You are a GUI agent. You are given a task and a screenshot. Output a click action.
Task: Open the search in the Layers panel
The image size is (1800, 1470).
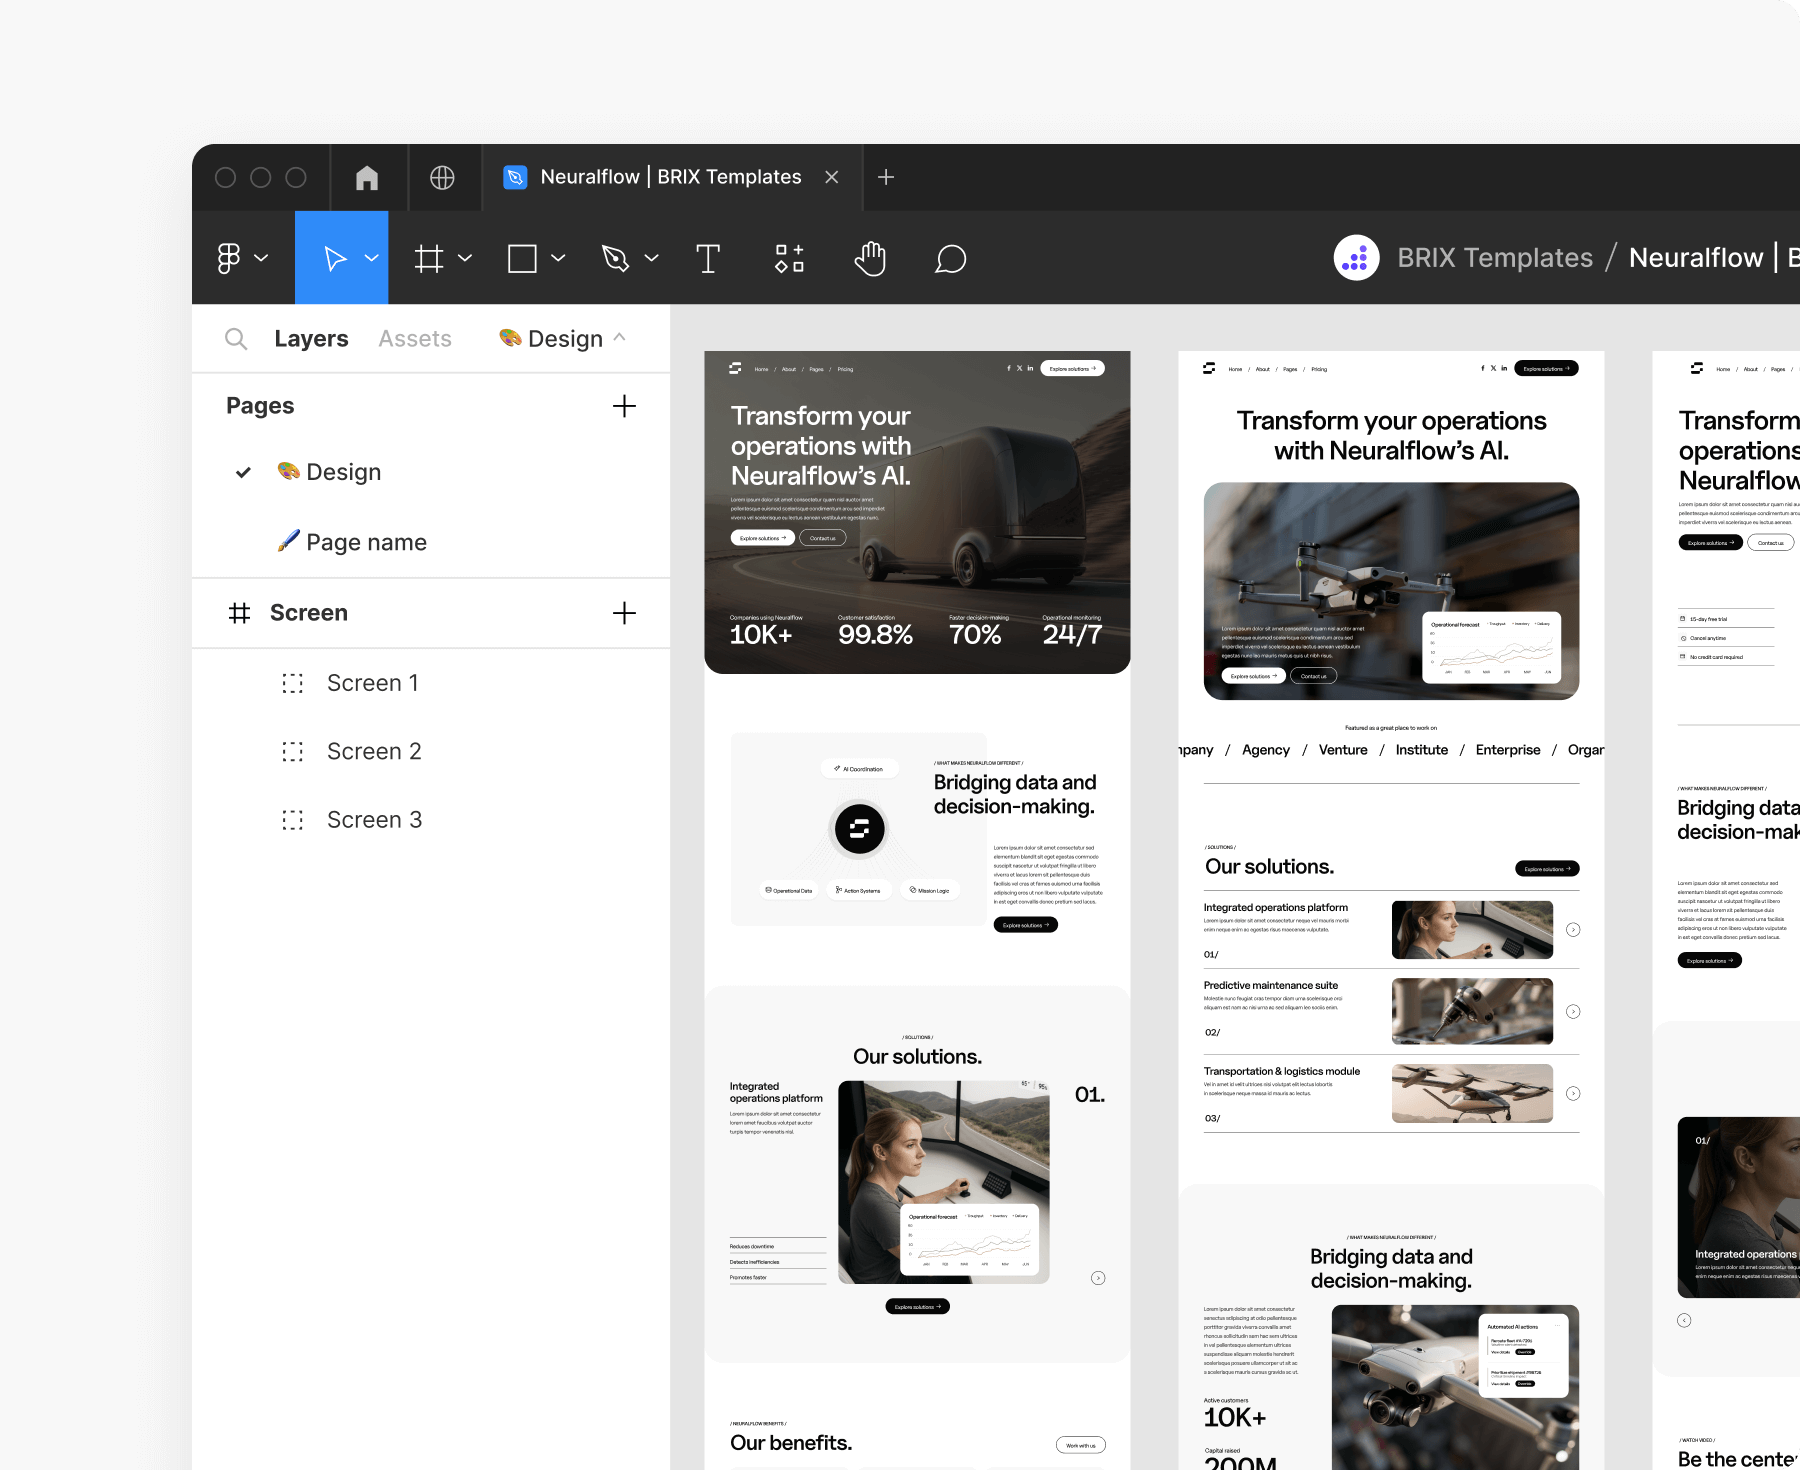point(236,338)
